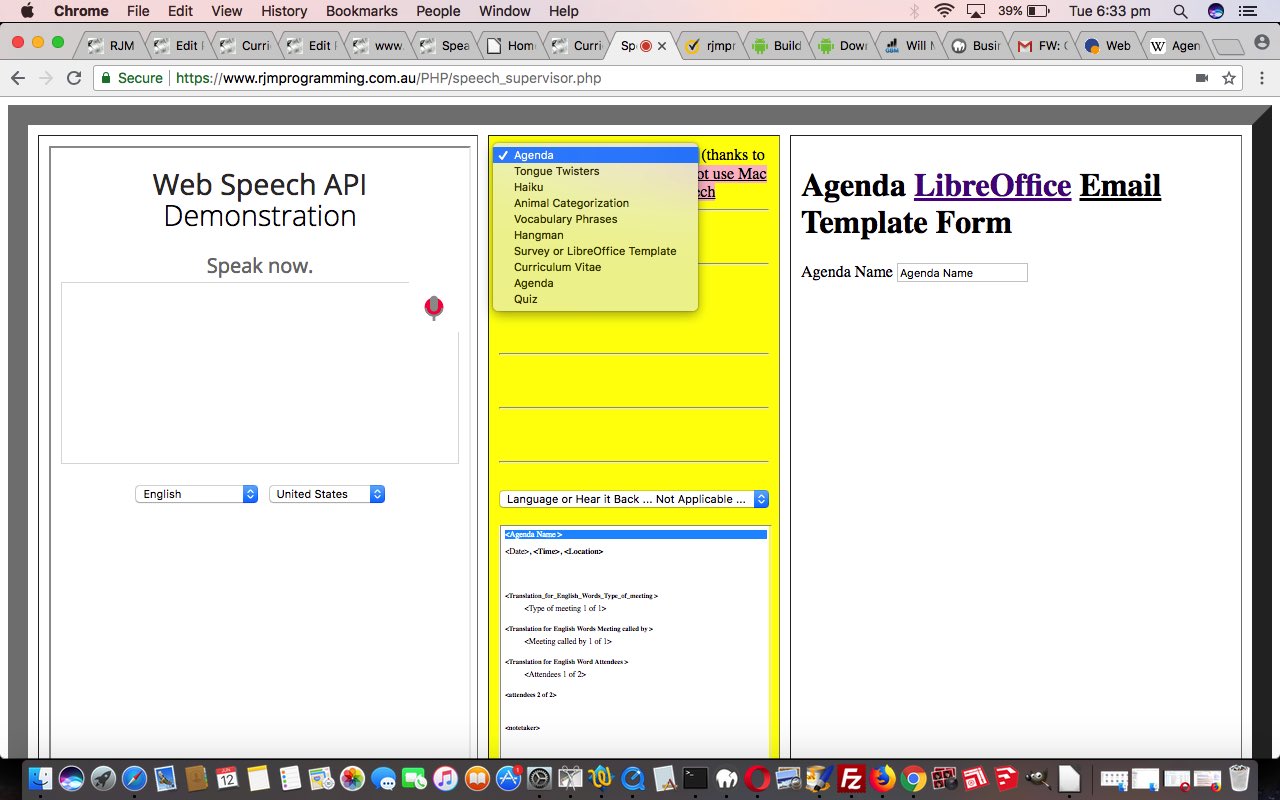
Task: Open FileZilla from the dock
Action: point(851,777)
